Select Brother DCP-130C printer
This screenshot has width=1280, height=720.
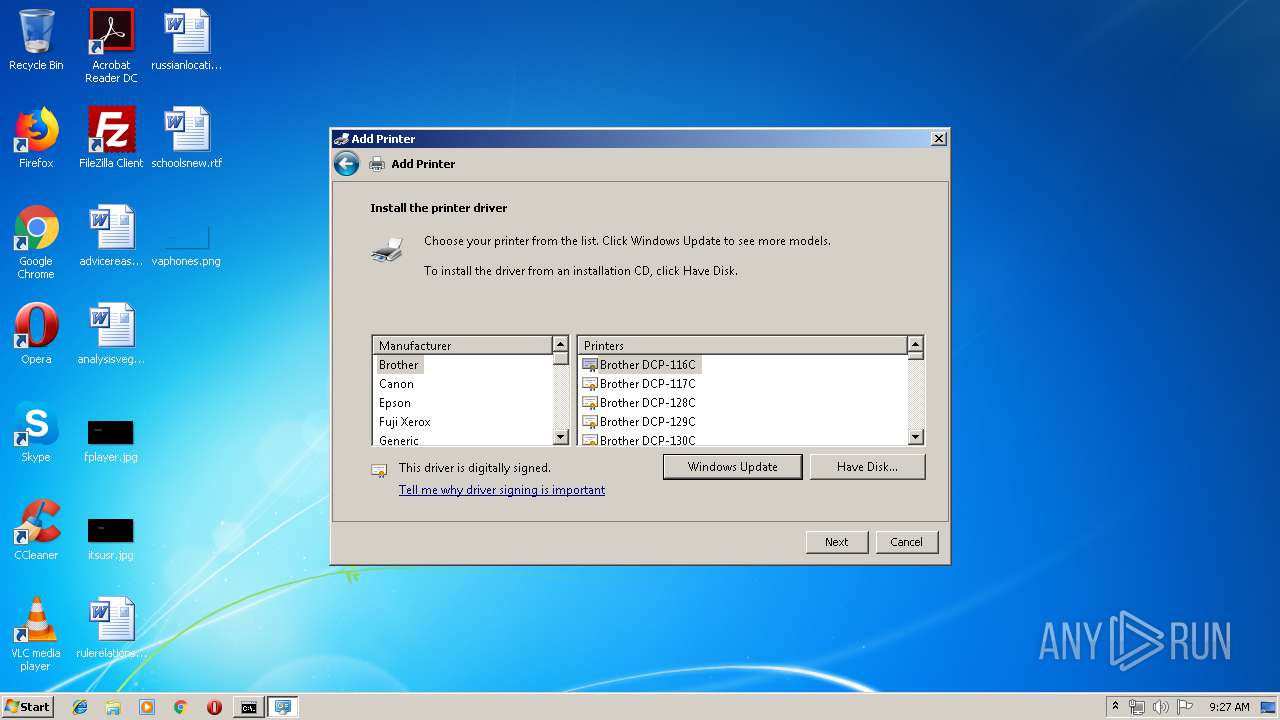639,440
